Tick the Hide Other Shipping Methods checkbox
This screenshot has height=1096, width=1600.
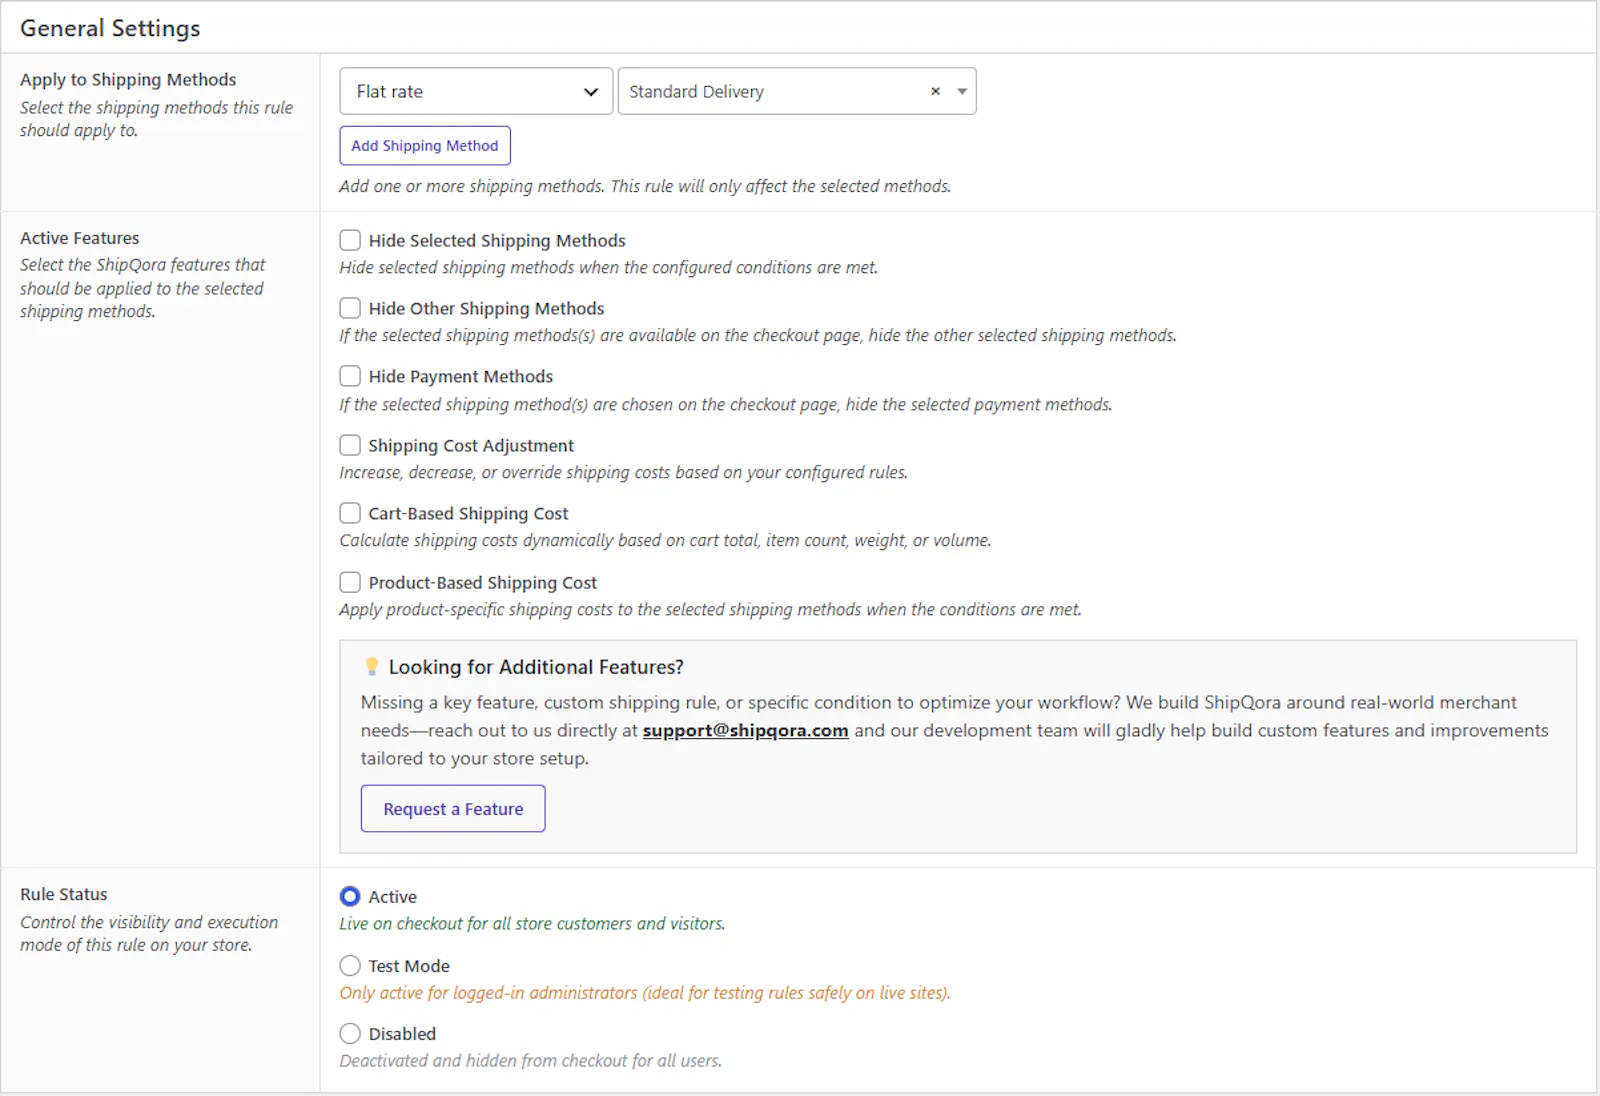pyautogui.click(x=350, y=308)
